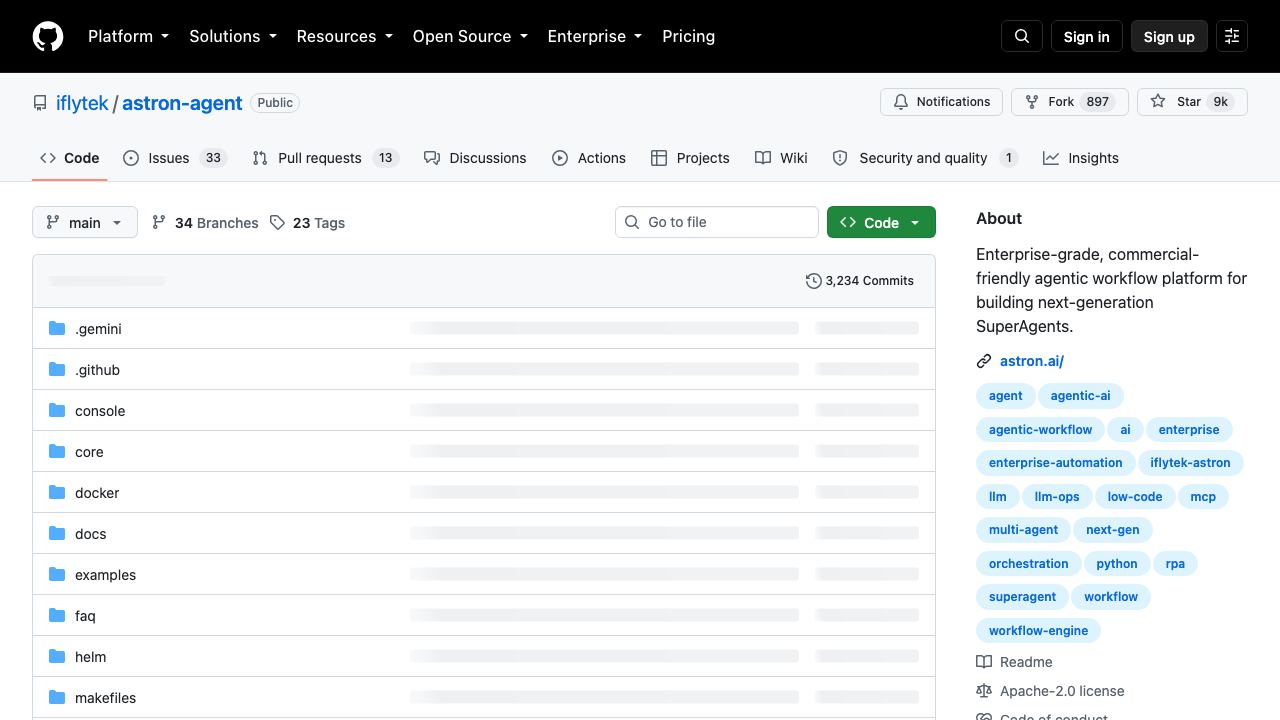This screenshot has width=1280, height=720.
Task: Click the Sign up button
Action: (x=1169, y=36)
